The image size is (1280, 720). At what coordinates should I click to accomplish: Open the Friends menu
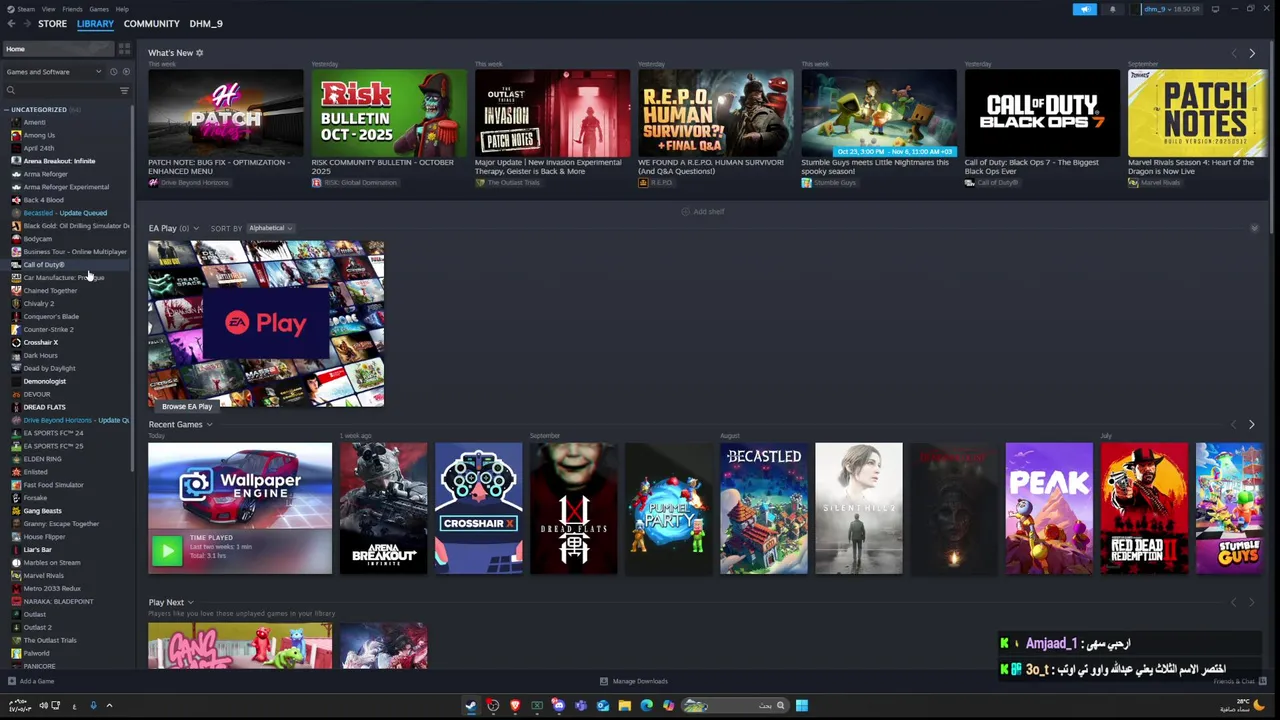[x=72, y=9]
